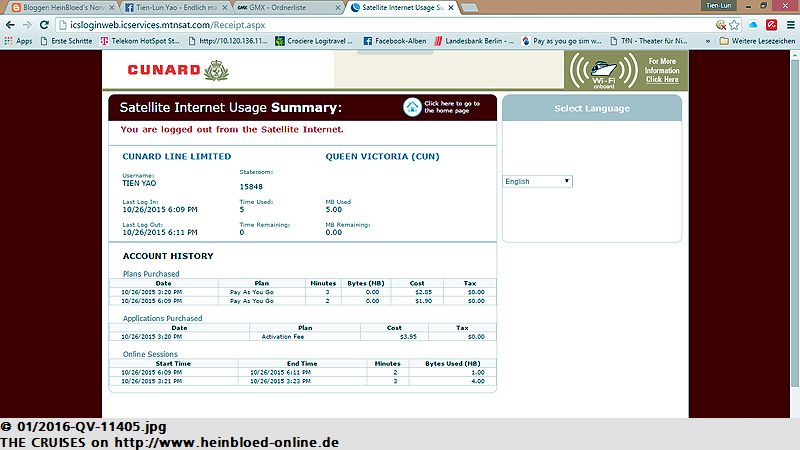Open a new tab button
The height and width of the screenshot is (450, 800).
[469, 8]
